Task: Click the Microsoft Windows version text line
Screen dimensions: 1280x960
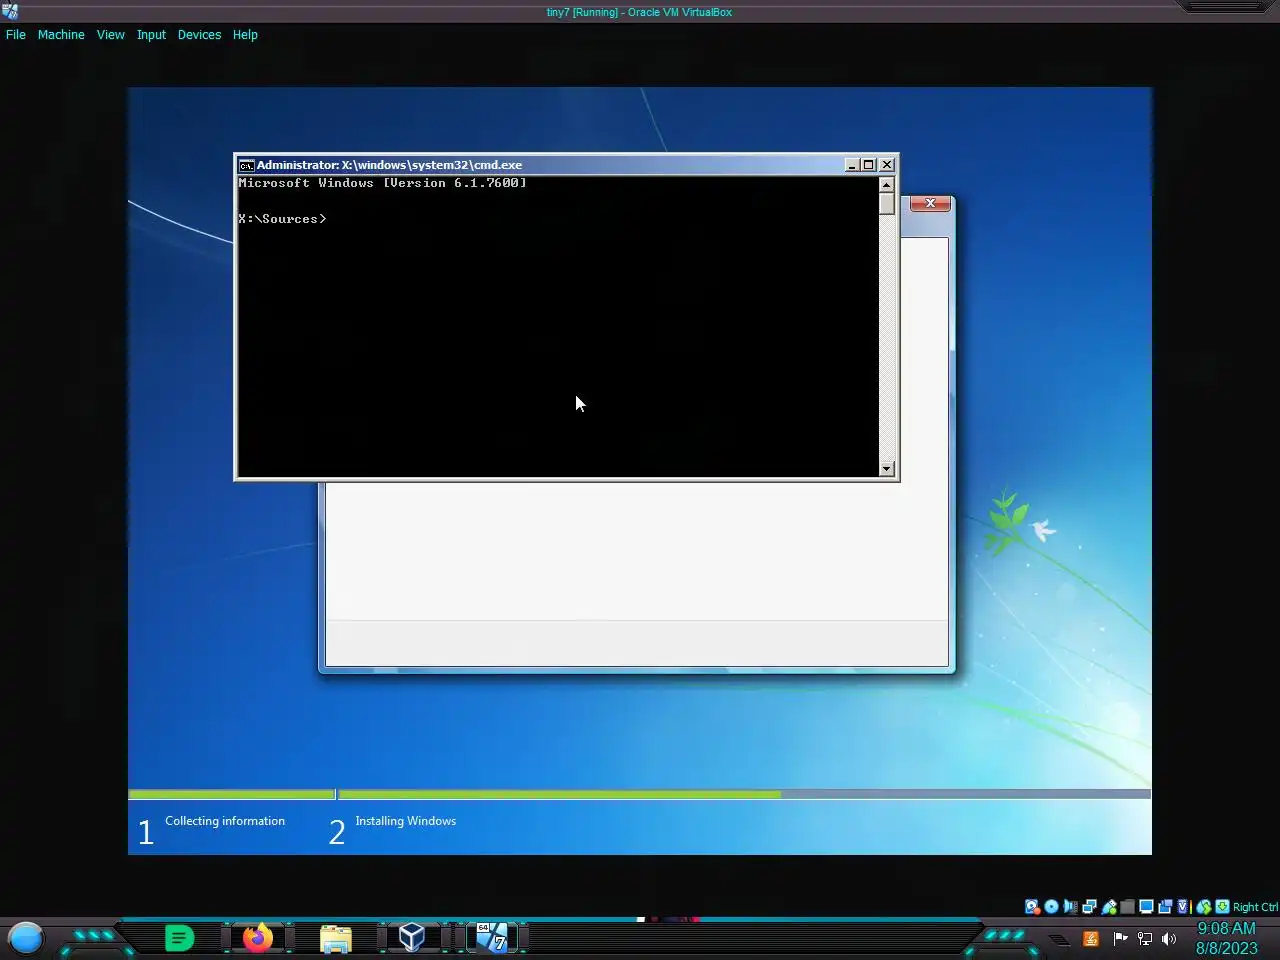Action: [x=382, y=183]
